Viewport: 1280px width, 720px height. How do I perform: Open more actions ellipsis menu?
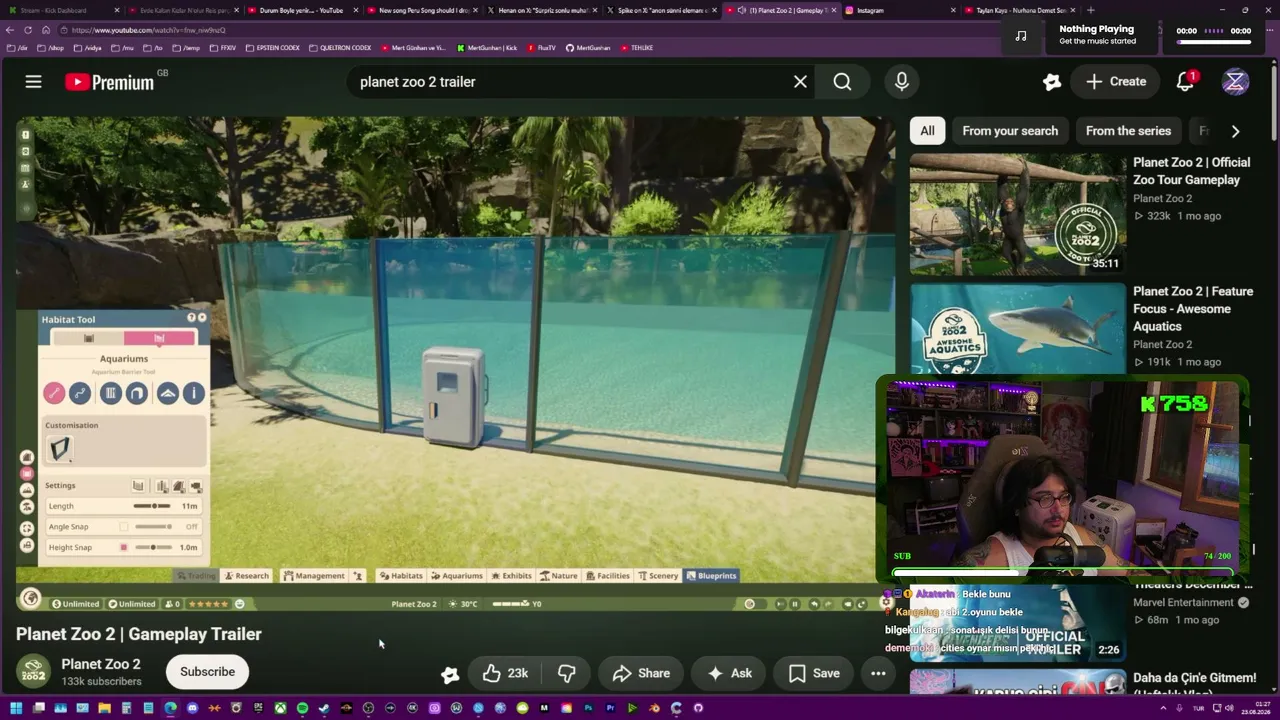pyautogui.click(x=878, y=673)
